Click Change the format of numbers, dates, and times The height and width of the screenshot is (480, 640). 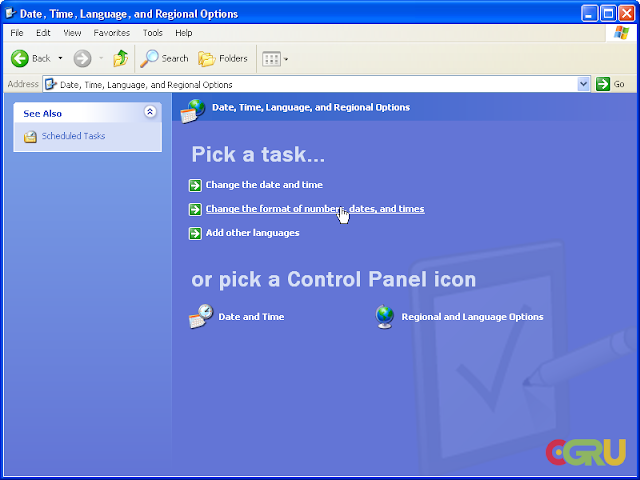315,209
